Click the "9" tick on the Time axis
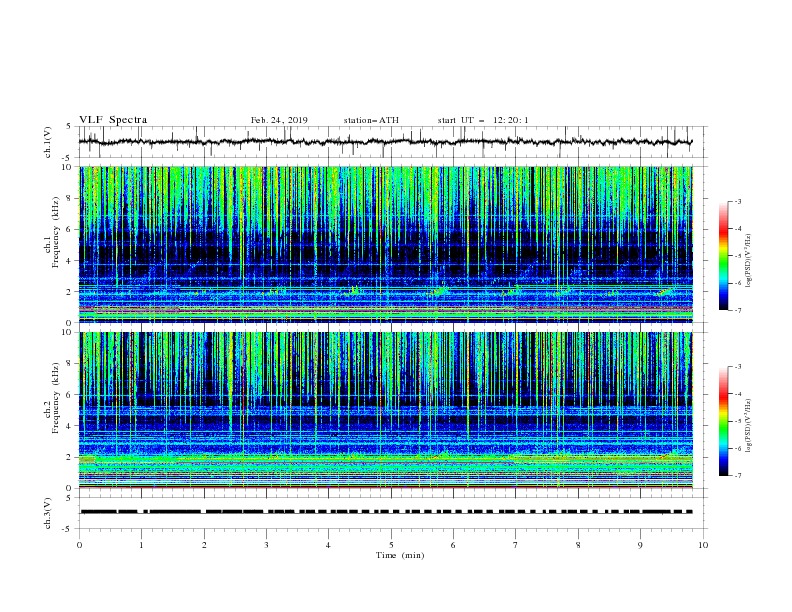This screenshot has height=612, width=792. 640,545
